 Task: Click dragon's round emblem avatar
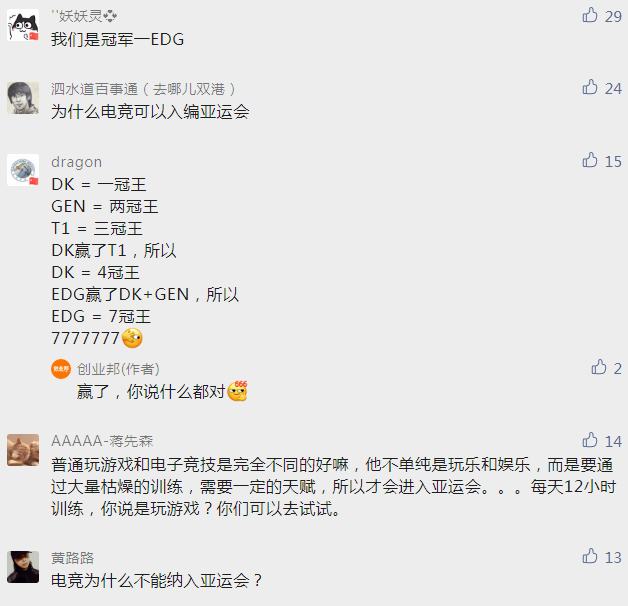click(23, 170)
